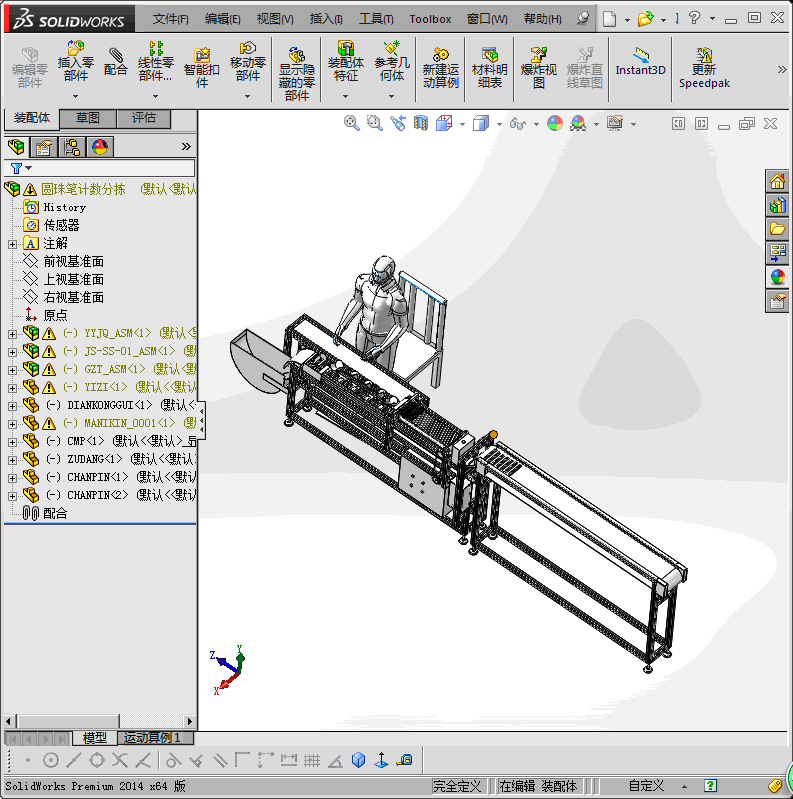
Task: Switch to 评估 tab
Action: pos(144,118)
